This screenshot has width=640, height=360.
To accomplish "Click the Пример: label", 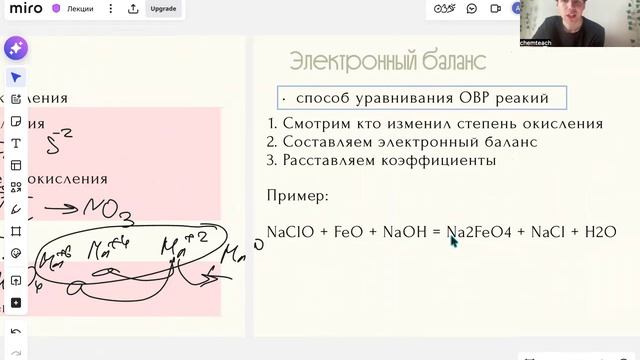I will pyautogui.click(x=298, y=196).
